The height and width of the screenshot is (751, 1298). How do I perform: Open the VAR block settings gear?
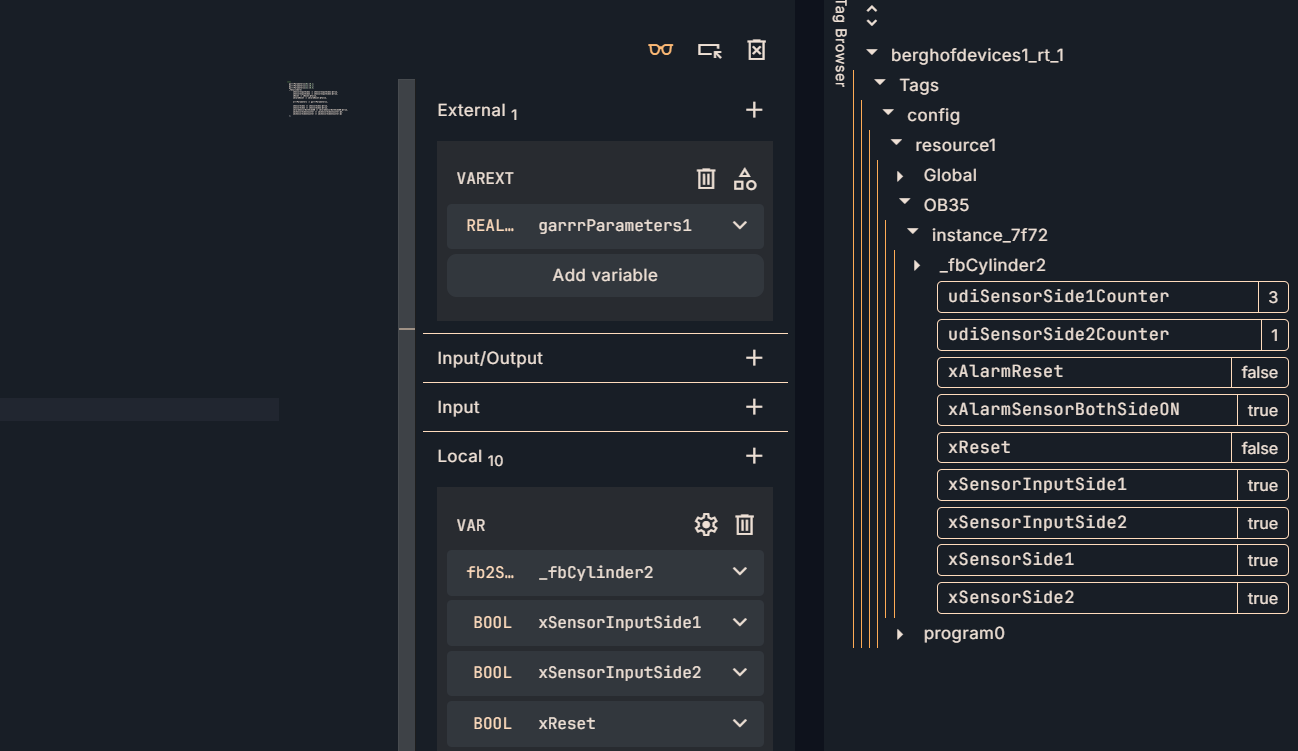click(x=706, y=525)
